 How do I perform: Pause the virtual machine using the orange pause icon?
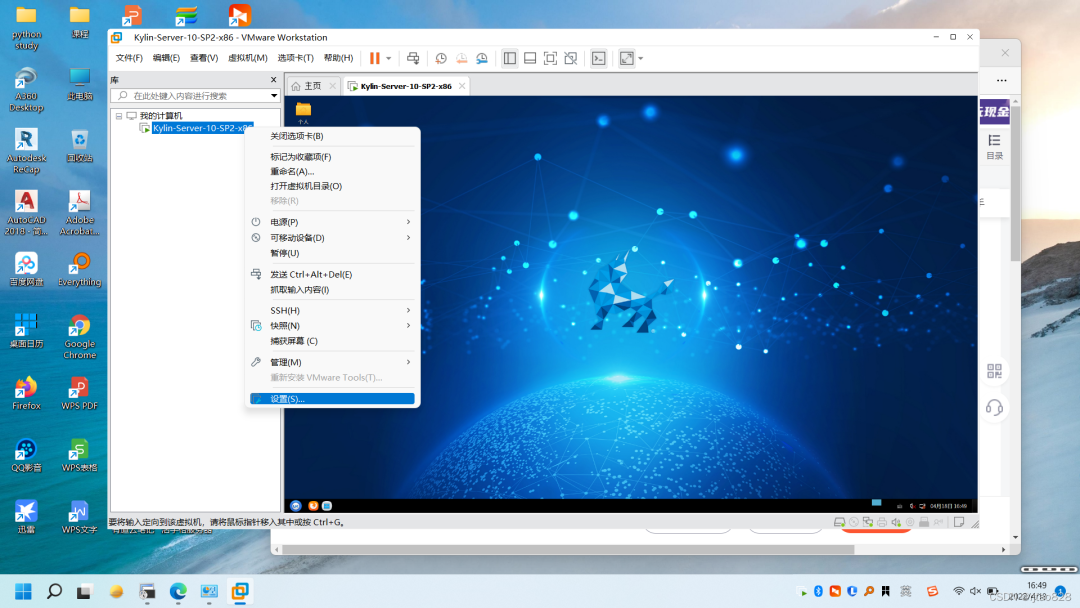coord(375,59)
